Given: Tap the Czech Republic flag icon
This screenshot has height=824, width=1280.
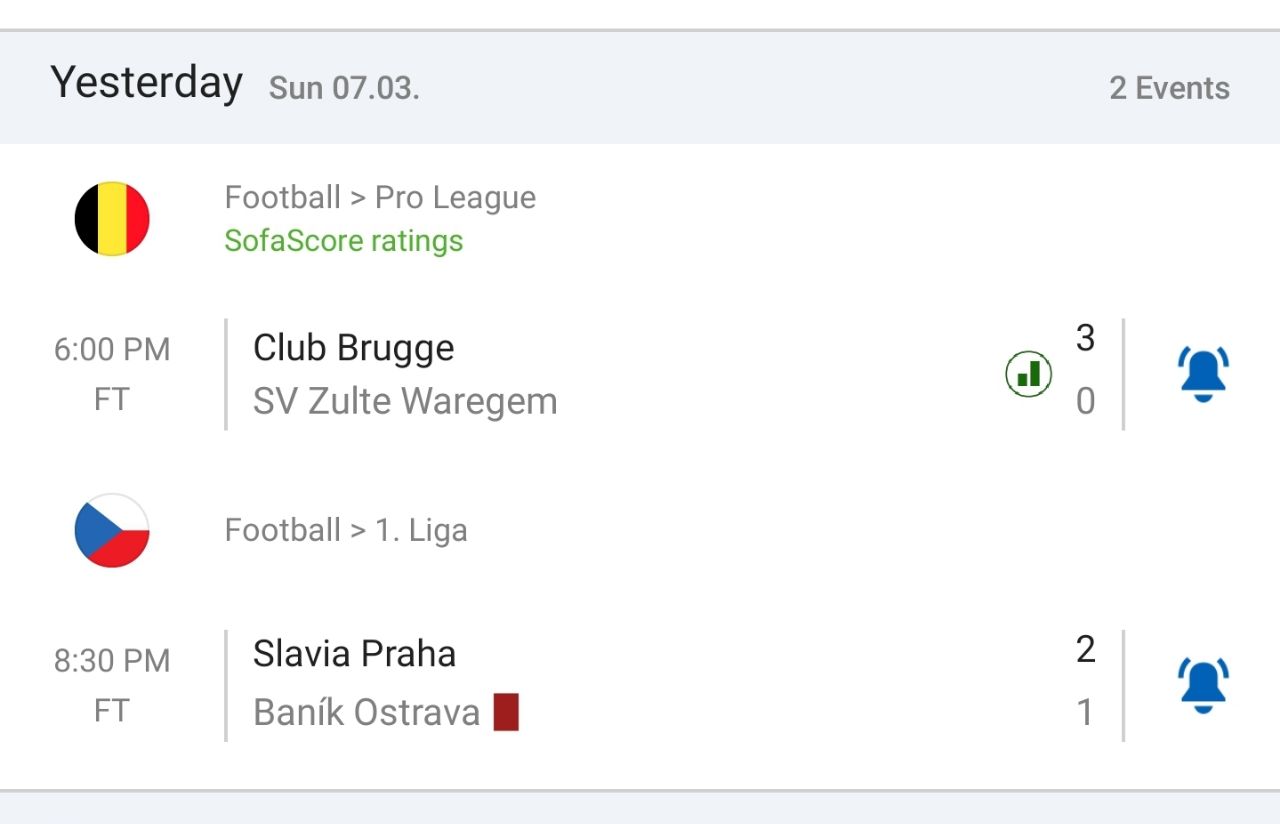Looking at the screenshot, I should [112, 530].
